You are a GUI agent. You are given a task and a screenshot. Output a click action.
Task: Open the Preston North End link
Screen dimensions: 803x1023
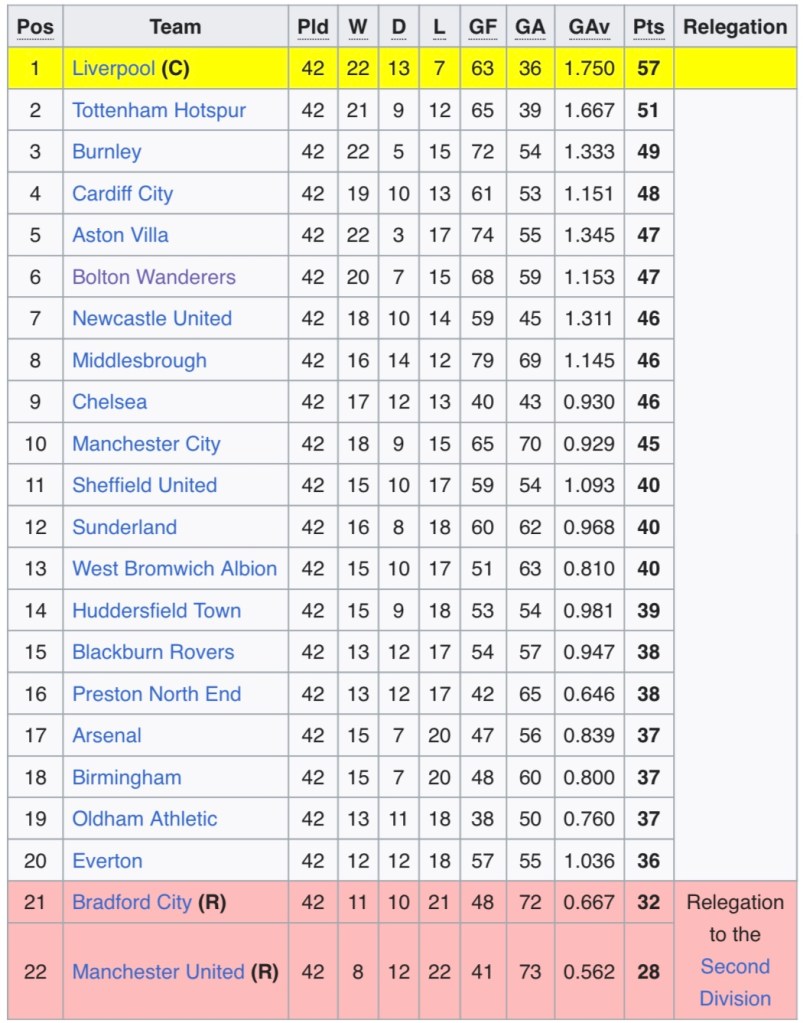coord(156,694)
